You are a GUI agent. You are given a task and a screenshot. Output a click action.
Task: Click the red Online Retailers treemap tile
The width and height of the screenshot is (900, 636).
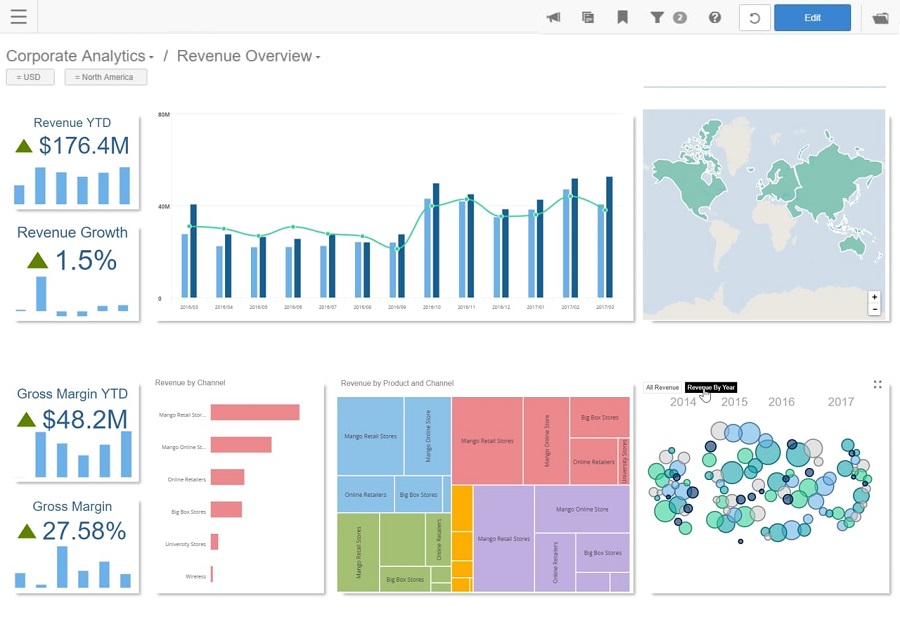[593, 462]
